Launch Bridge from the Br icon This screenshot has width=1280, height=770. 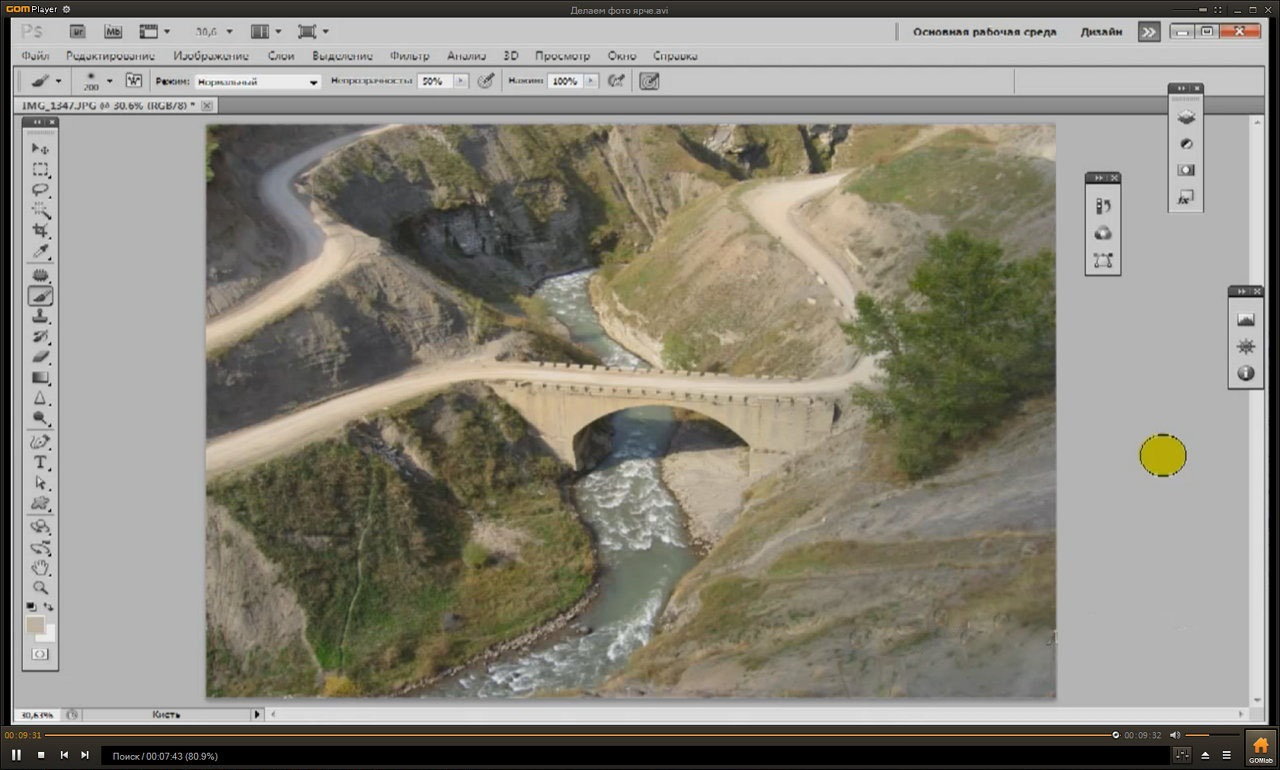(78, 32)
